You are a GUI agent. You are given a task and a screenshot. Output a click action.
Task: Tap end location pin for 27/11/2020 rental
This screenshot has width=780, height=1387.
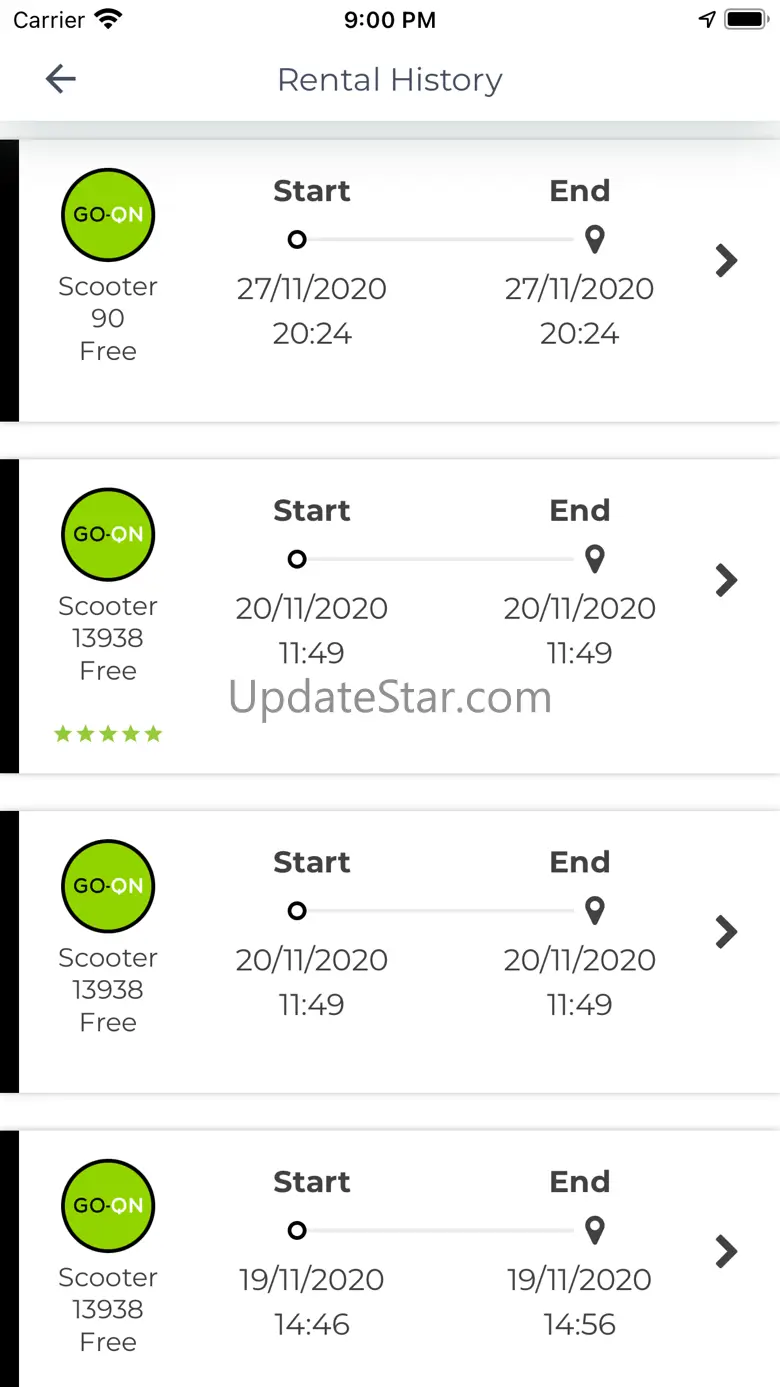coord(595,240)
